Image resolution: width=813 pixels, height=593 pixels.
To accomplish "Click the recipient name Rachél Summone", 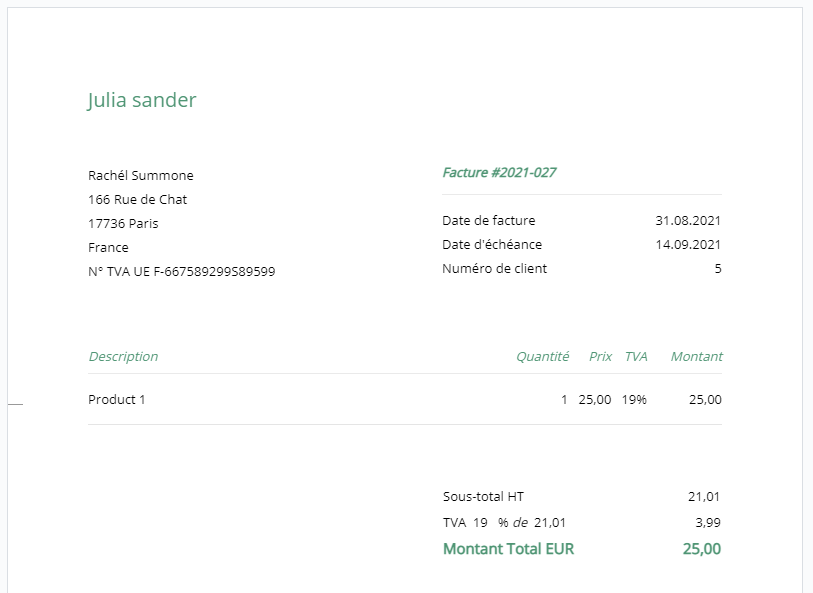I will click(x=141, y=176).
